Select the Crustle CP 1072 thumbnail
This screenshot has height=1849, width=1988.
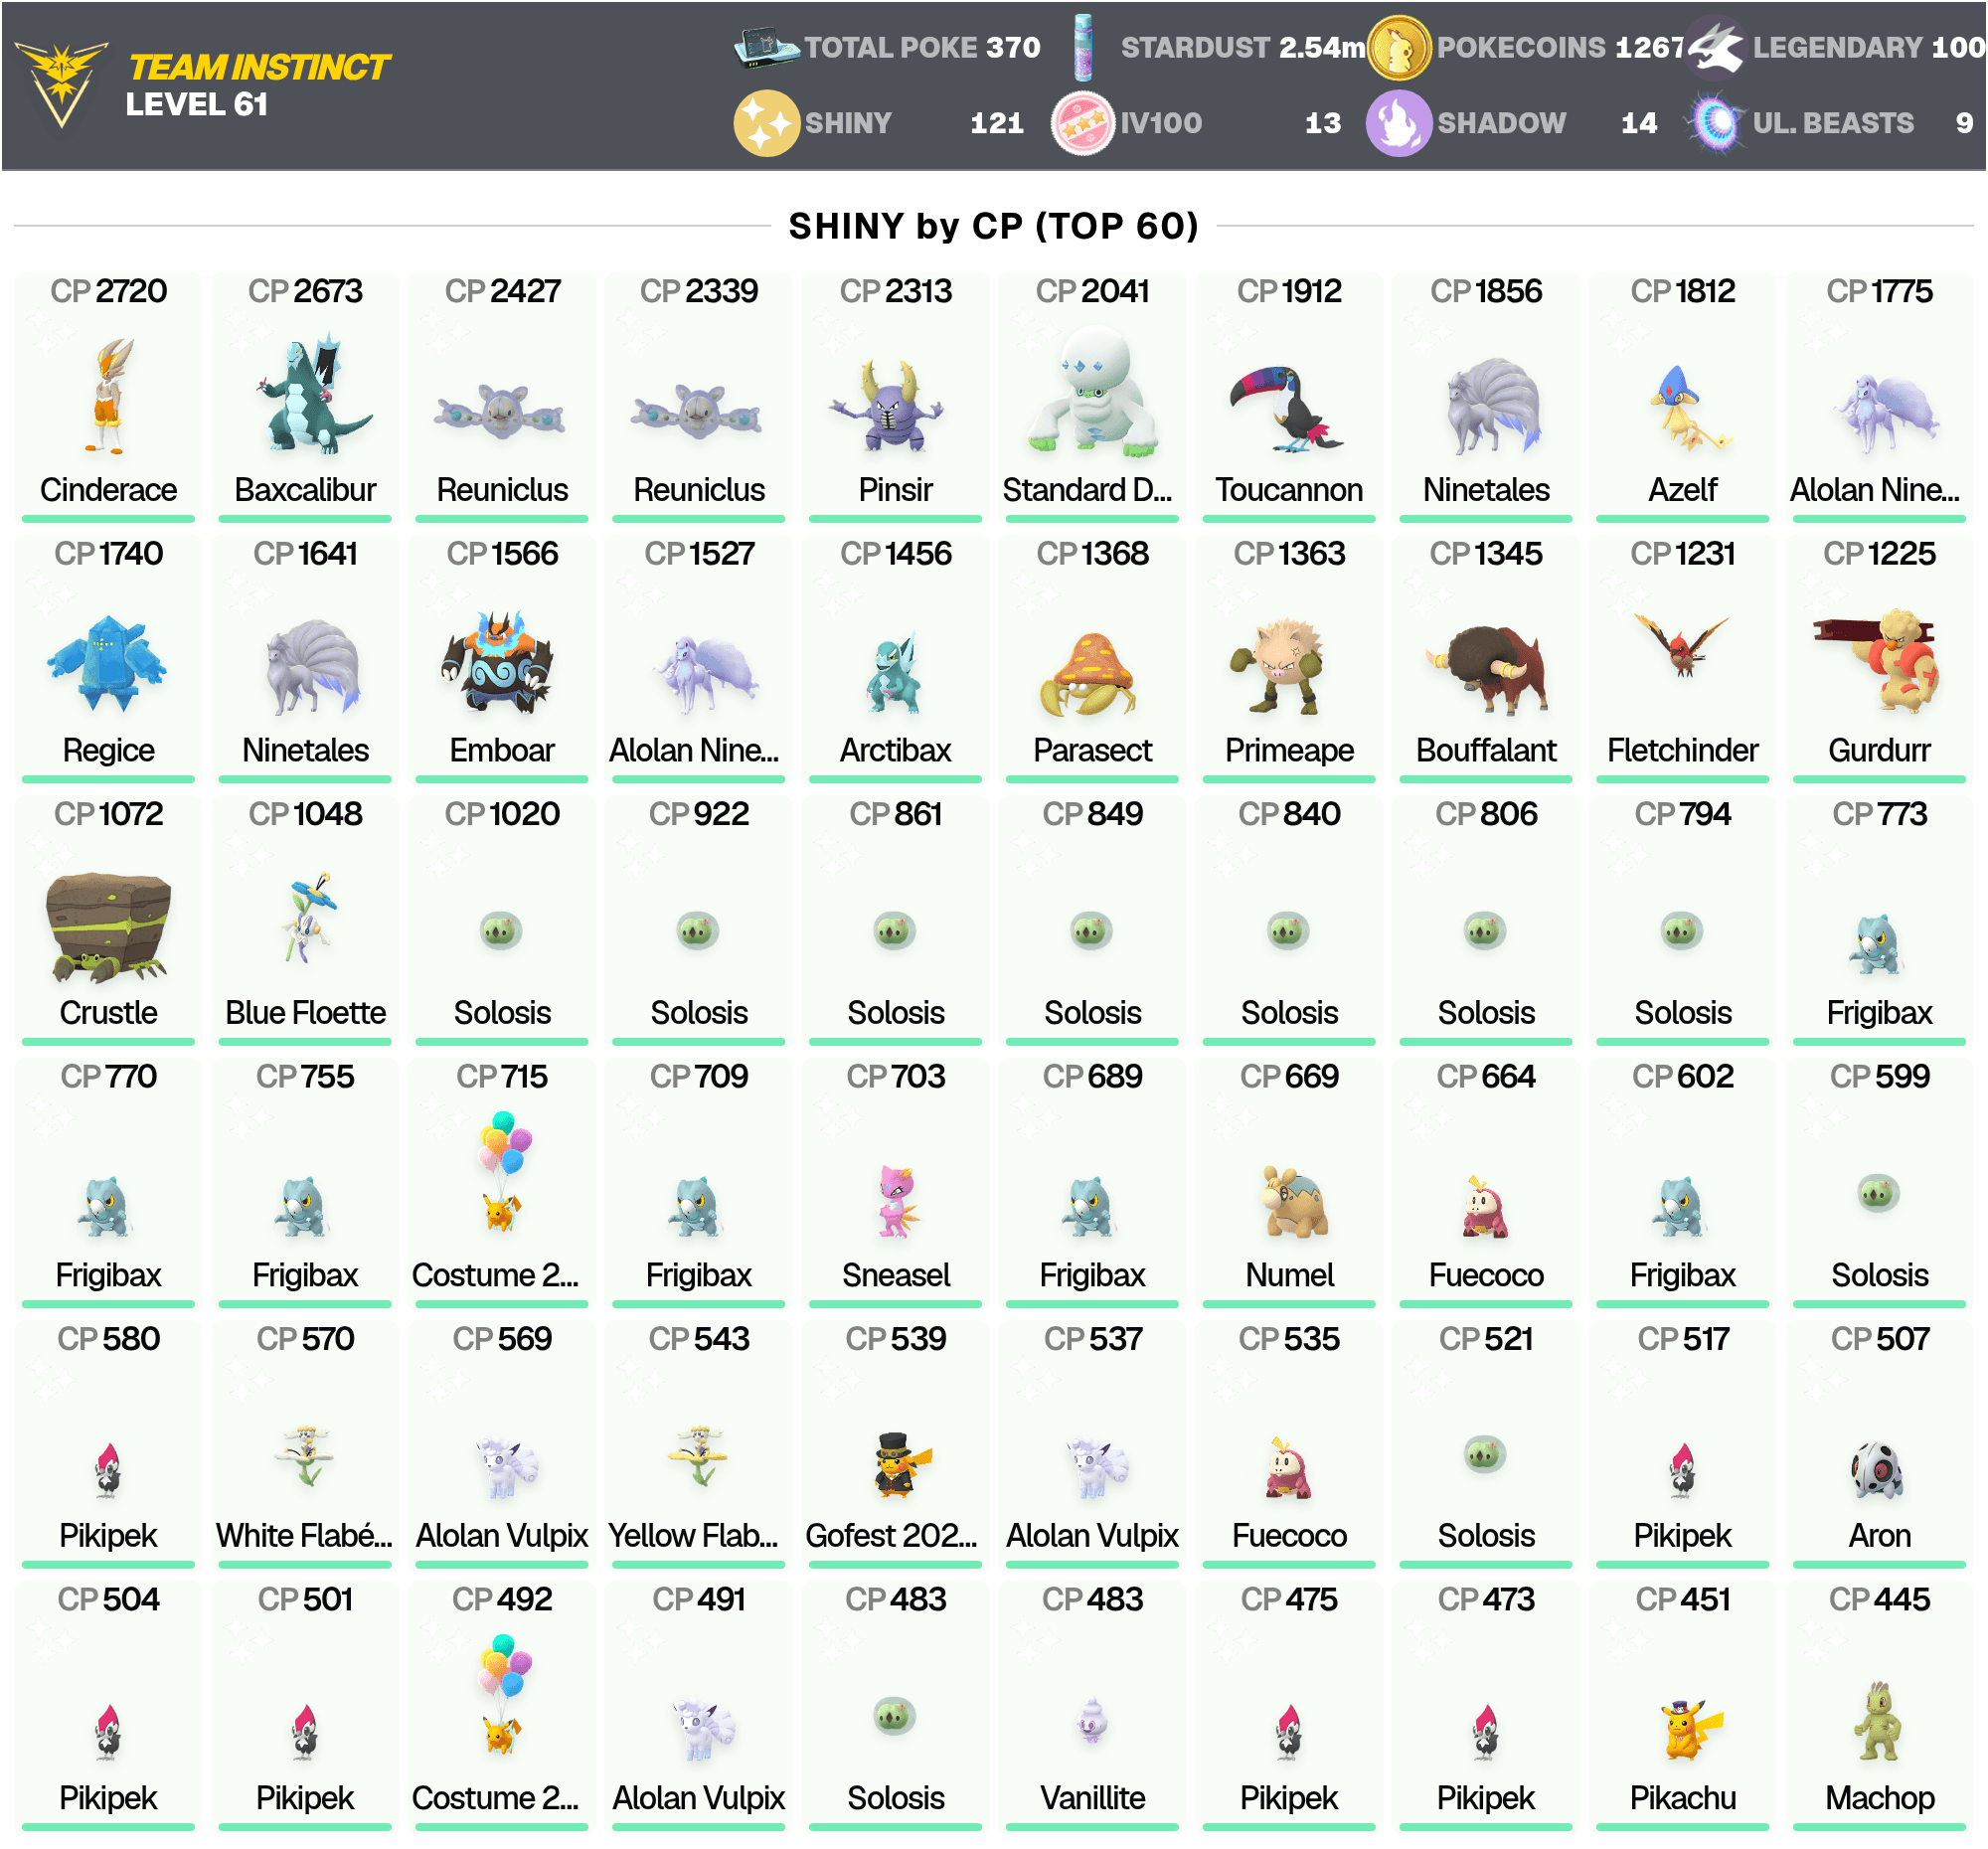pyautogui.click(x=108, y=920)
